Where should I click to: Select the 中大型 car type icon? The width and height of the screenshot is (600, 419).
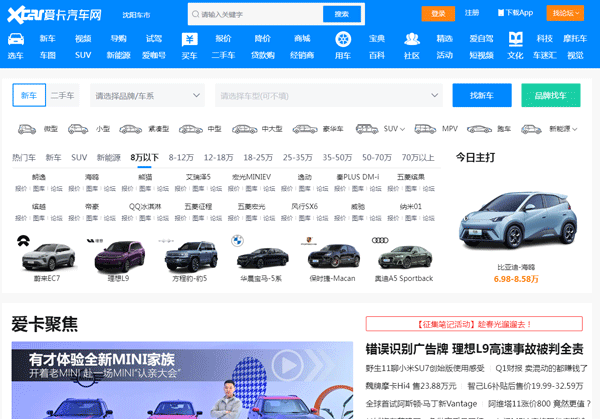tap(245, 129)
